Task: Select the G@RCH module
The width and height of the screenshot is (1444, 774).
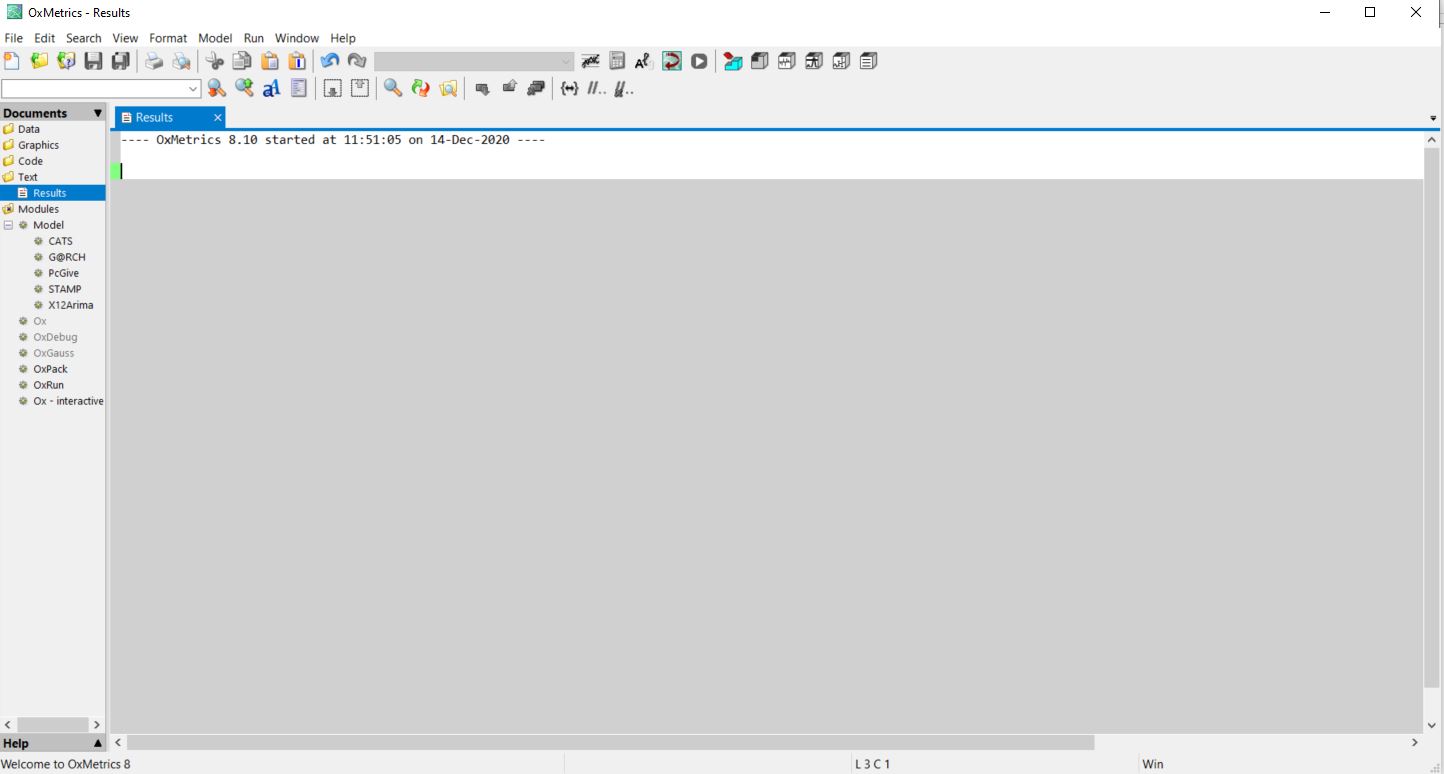Action: point(66,257)
